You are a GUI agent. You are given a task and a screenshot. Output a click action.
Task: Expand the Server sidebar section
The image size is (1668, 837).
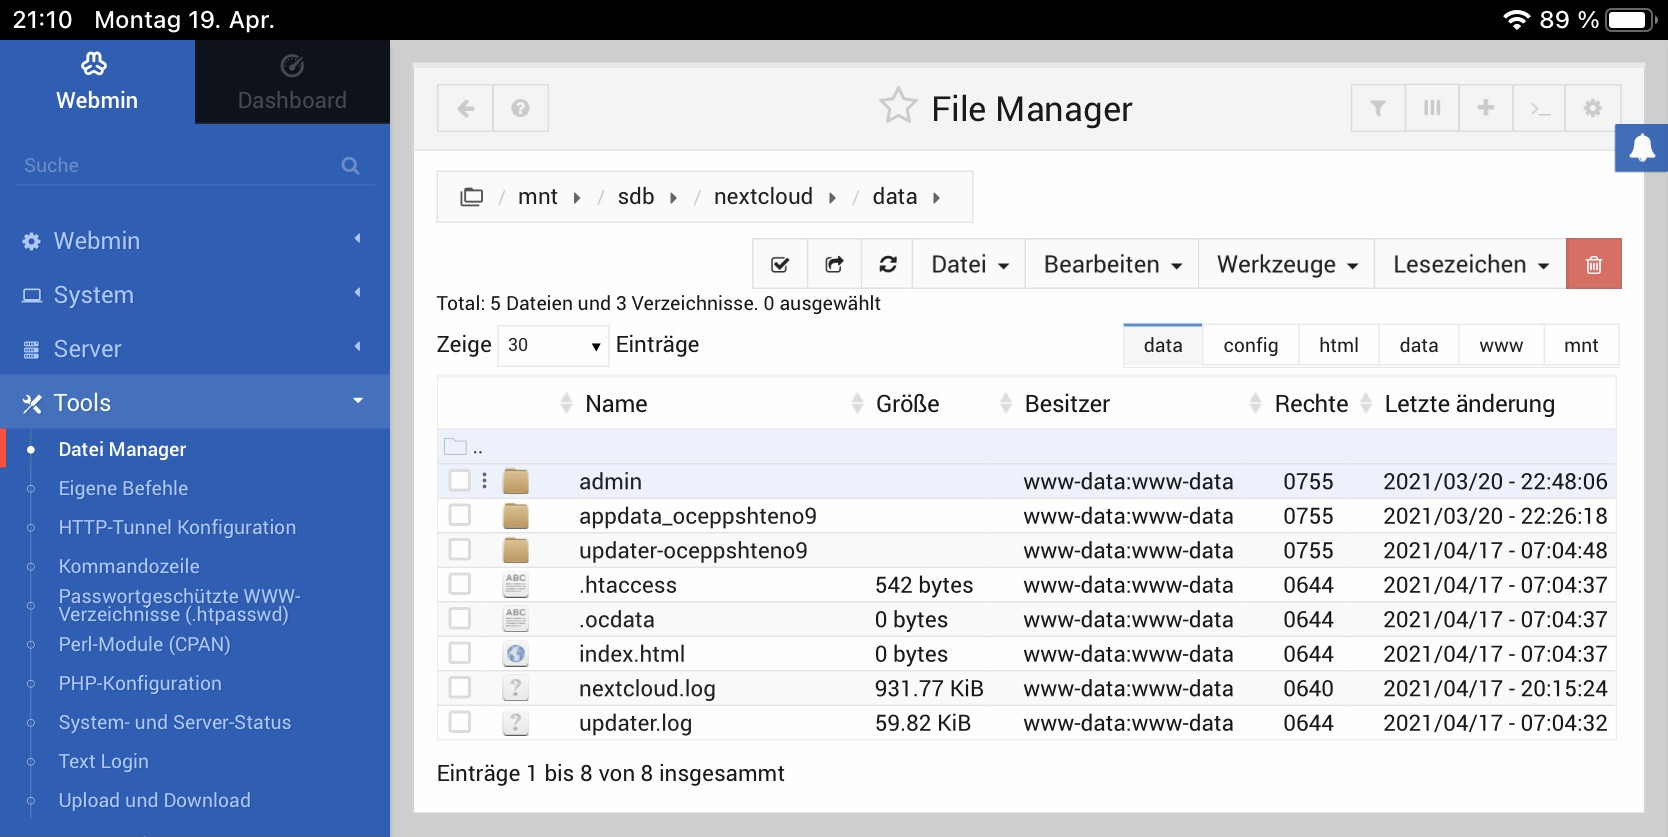pos(195,349)
